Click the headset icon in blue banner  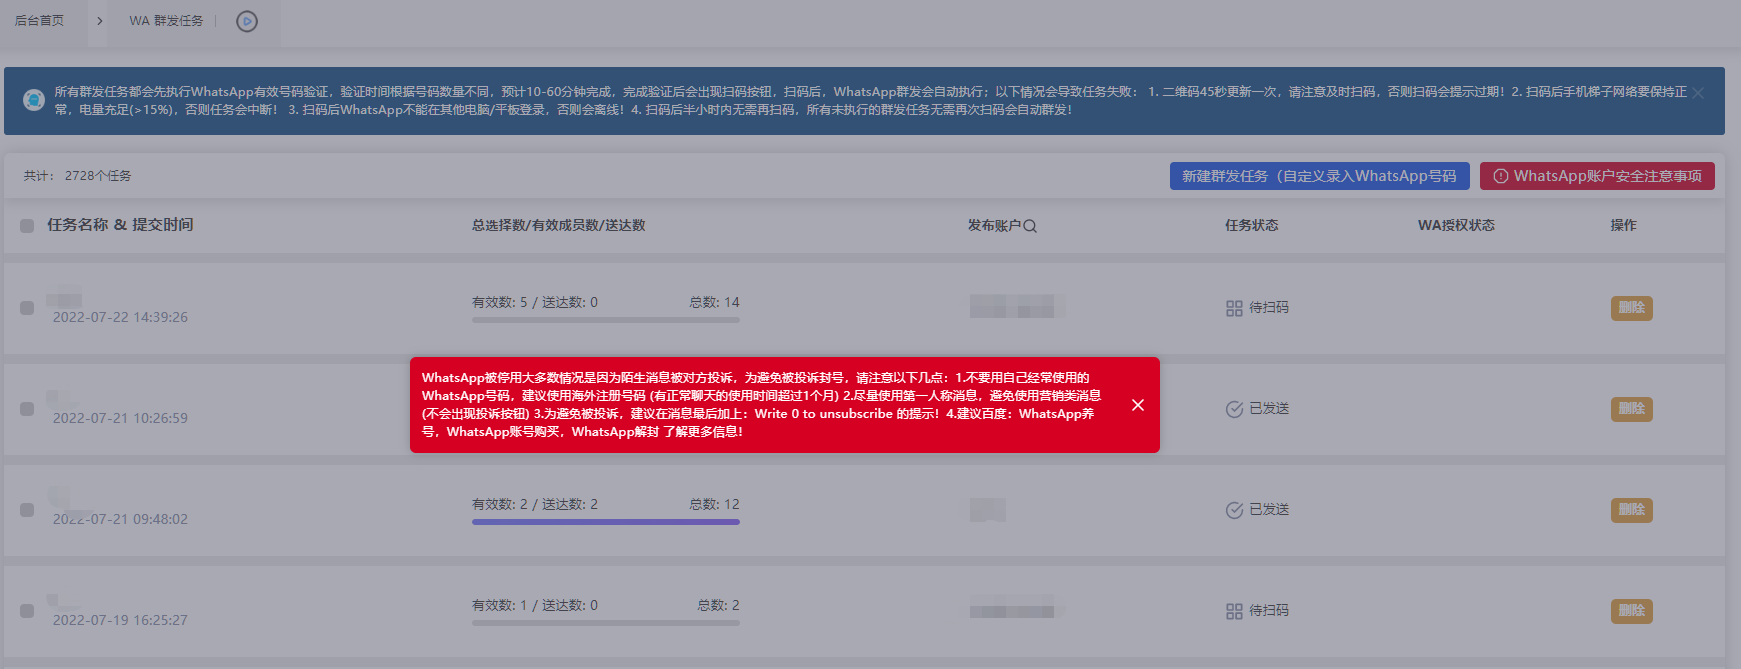(34, 100)
